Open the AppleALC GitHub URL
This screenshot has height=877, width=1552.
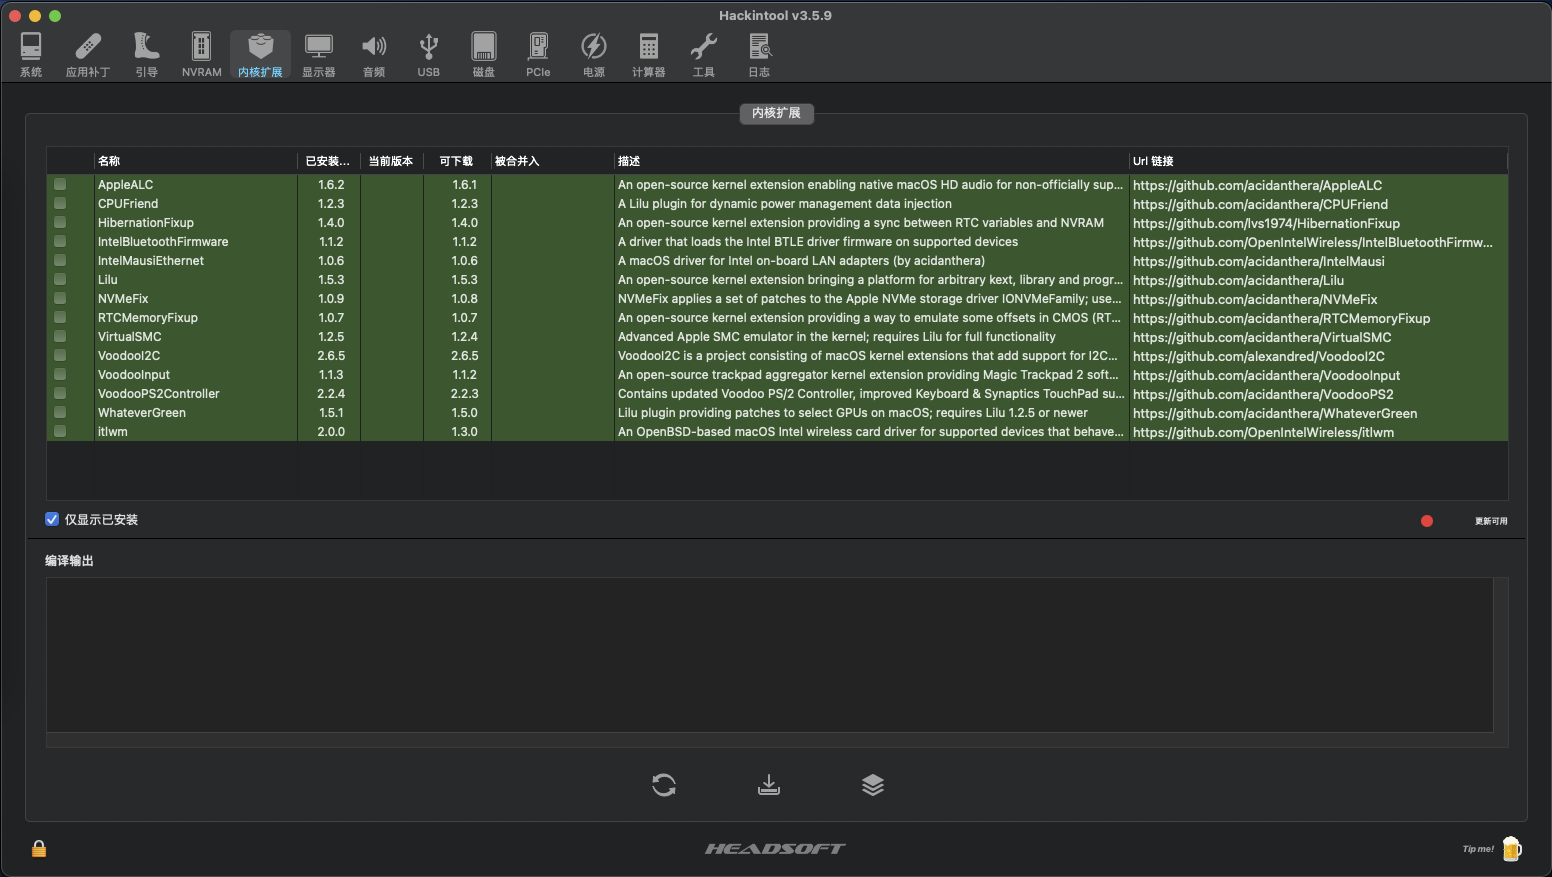[x=1257, y=185]
